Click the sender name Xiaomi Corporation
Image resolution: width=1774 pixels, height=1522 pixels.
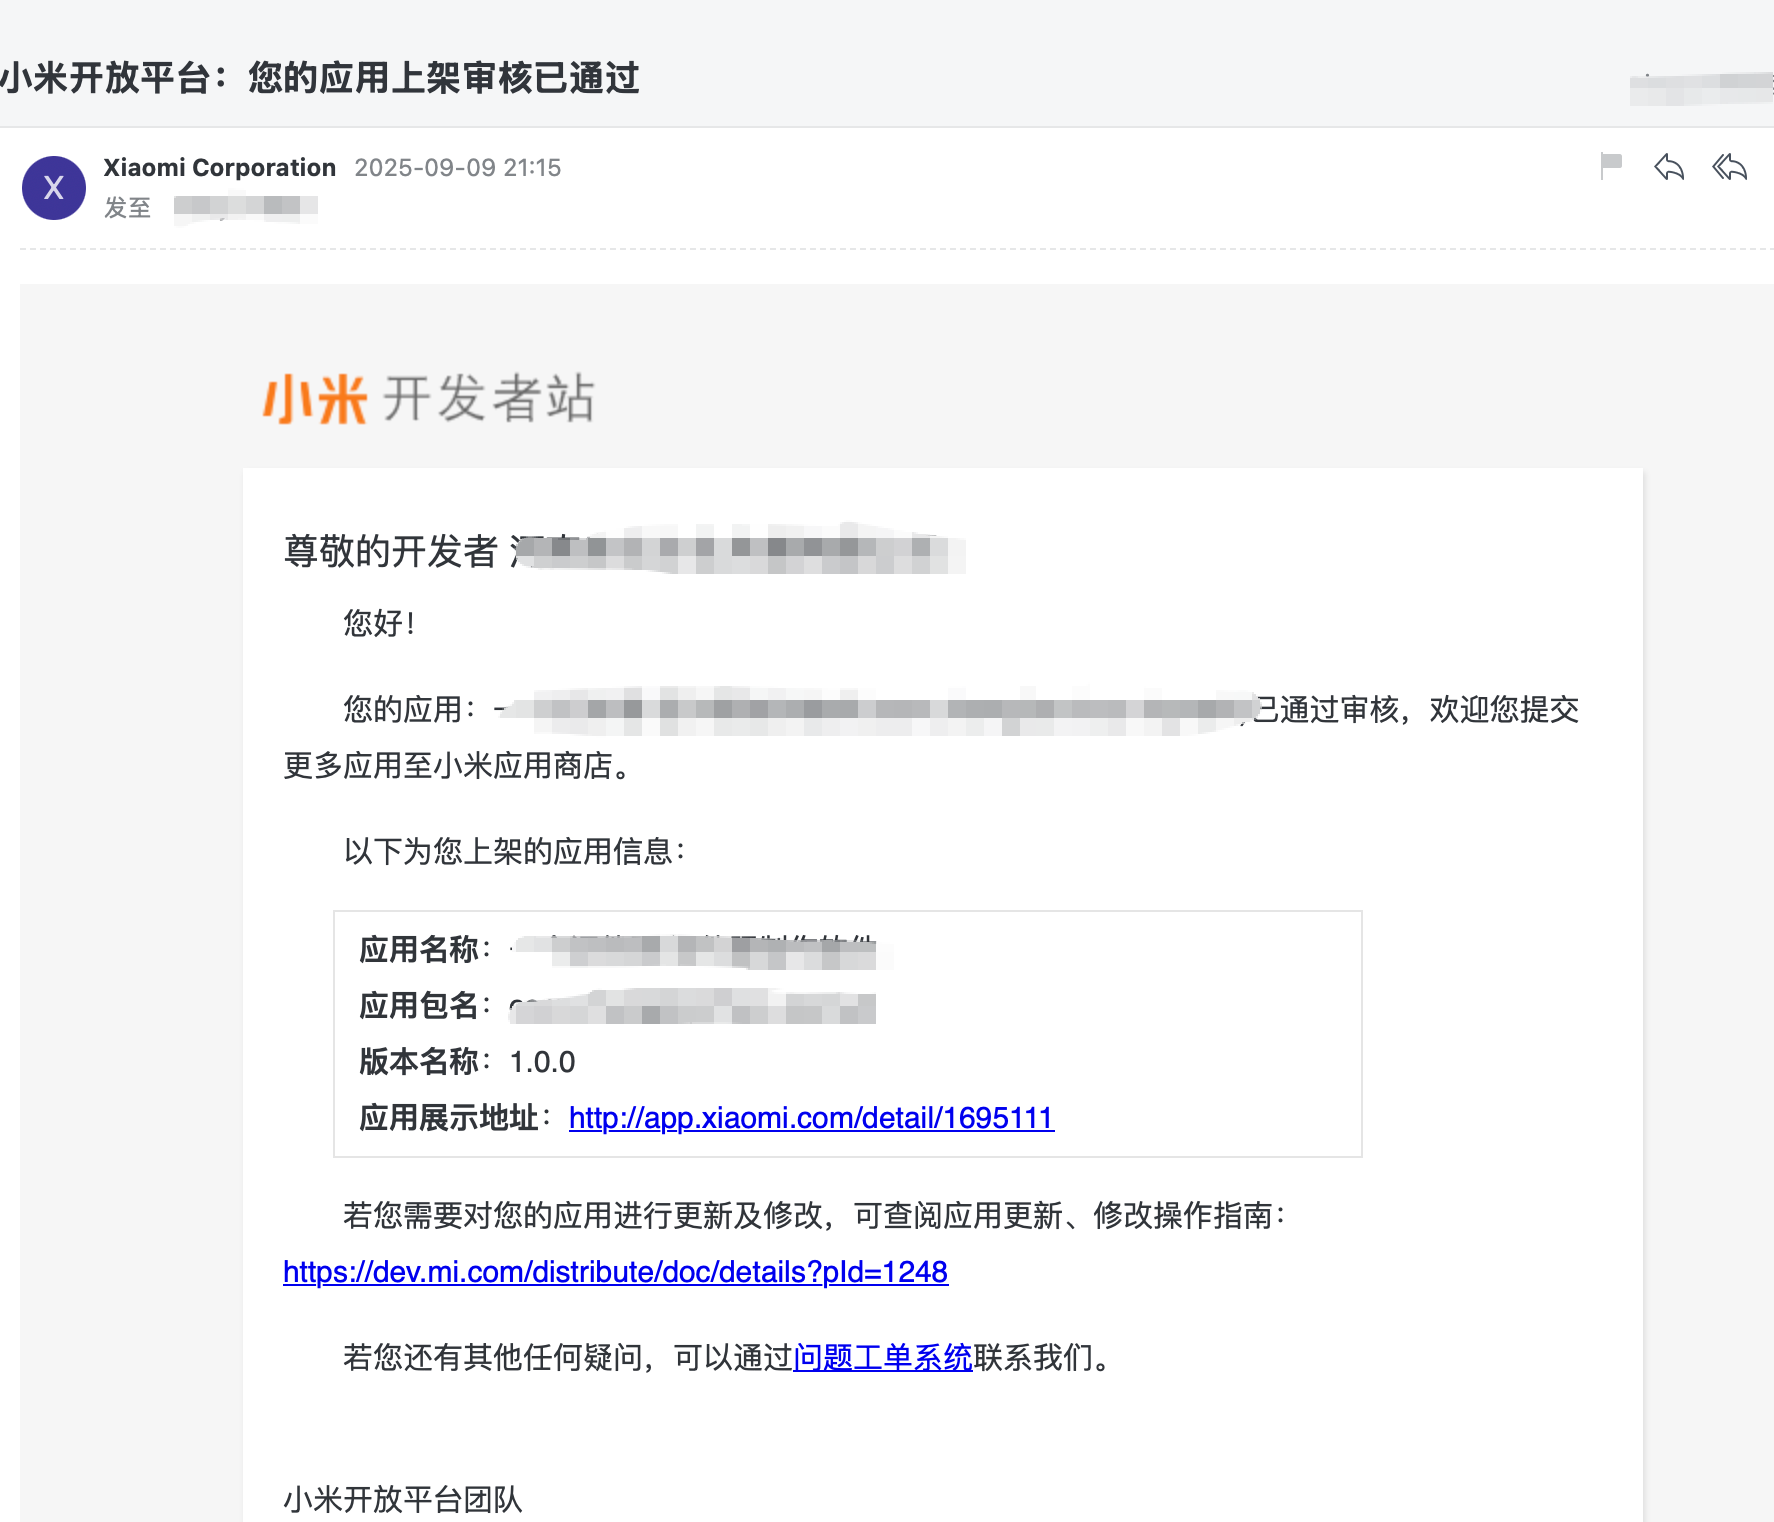pyautogui.click(x=220, y=167)
